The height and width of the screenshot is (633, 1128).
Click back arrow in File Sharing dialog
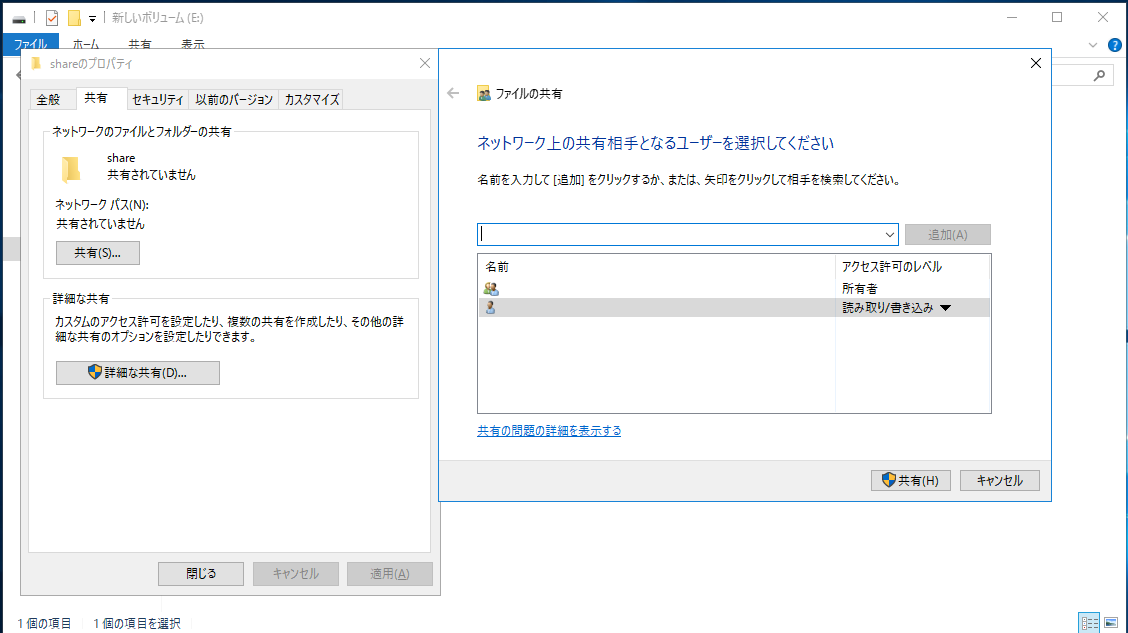(453, 93)
